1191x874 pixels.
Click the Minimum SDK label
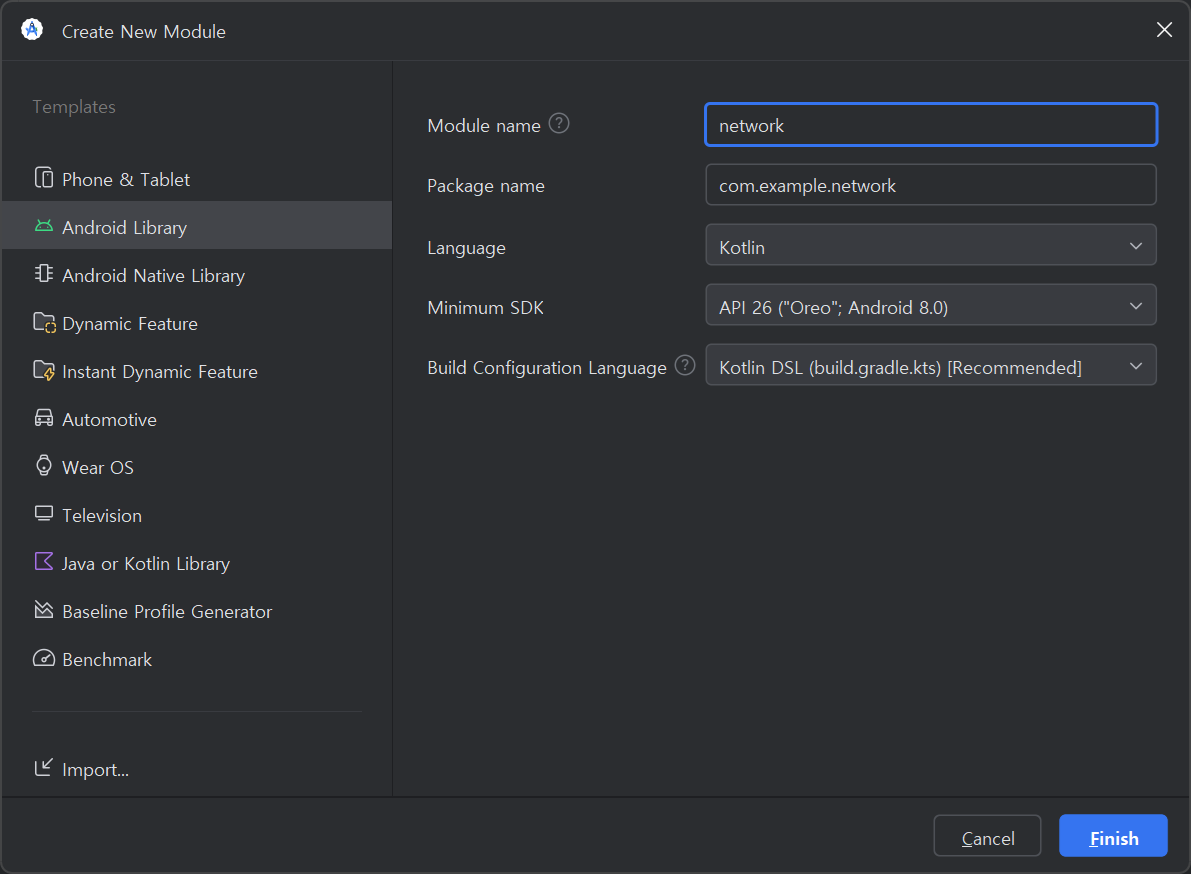point(485,308)
